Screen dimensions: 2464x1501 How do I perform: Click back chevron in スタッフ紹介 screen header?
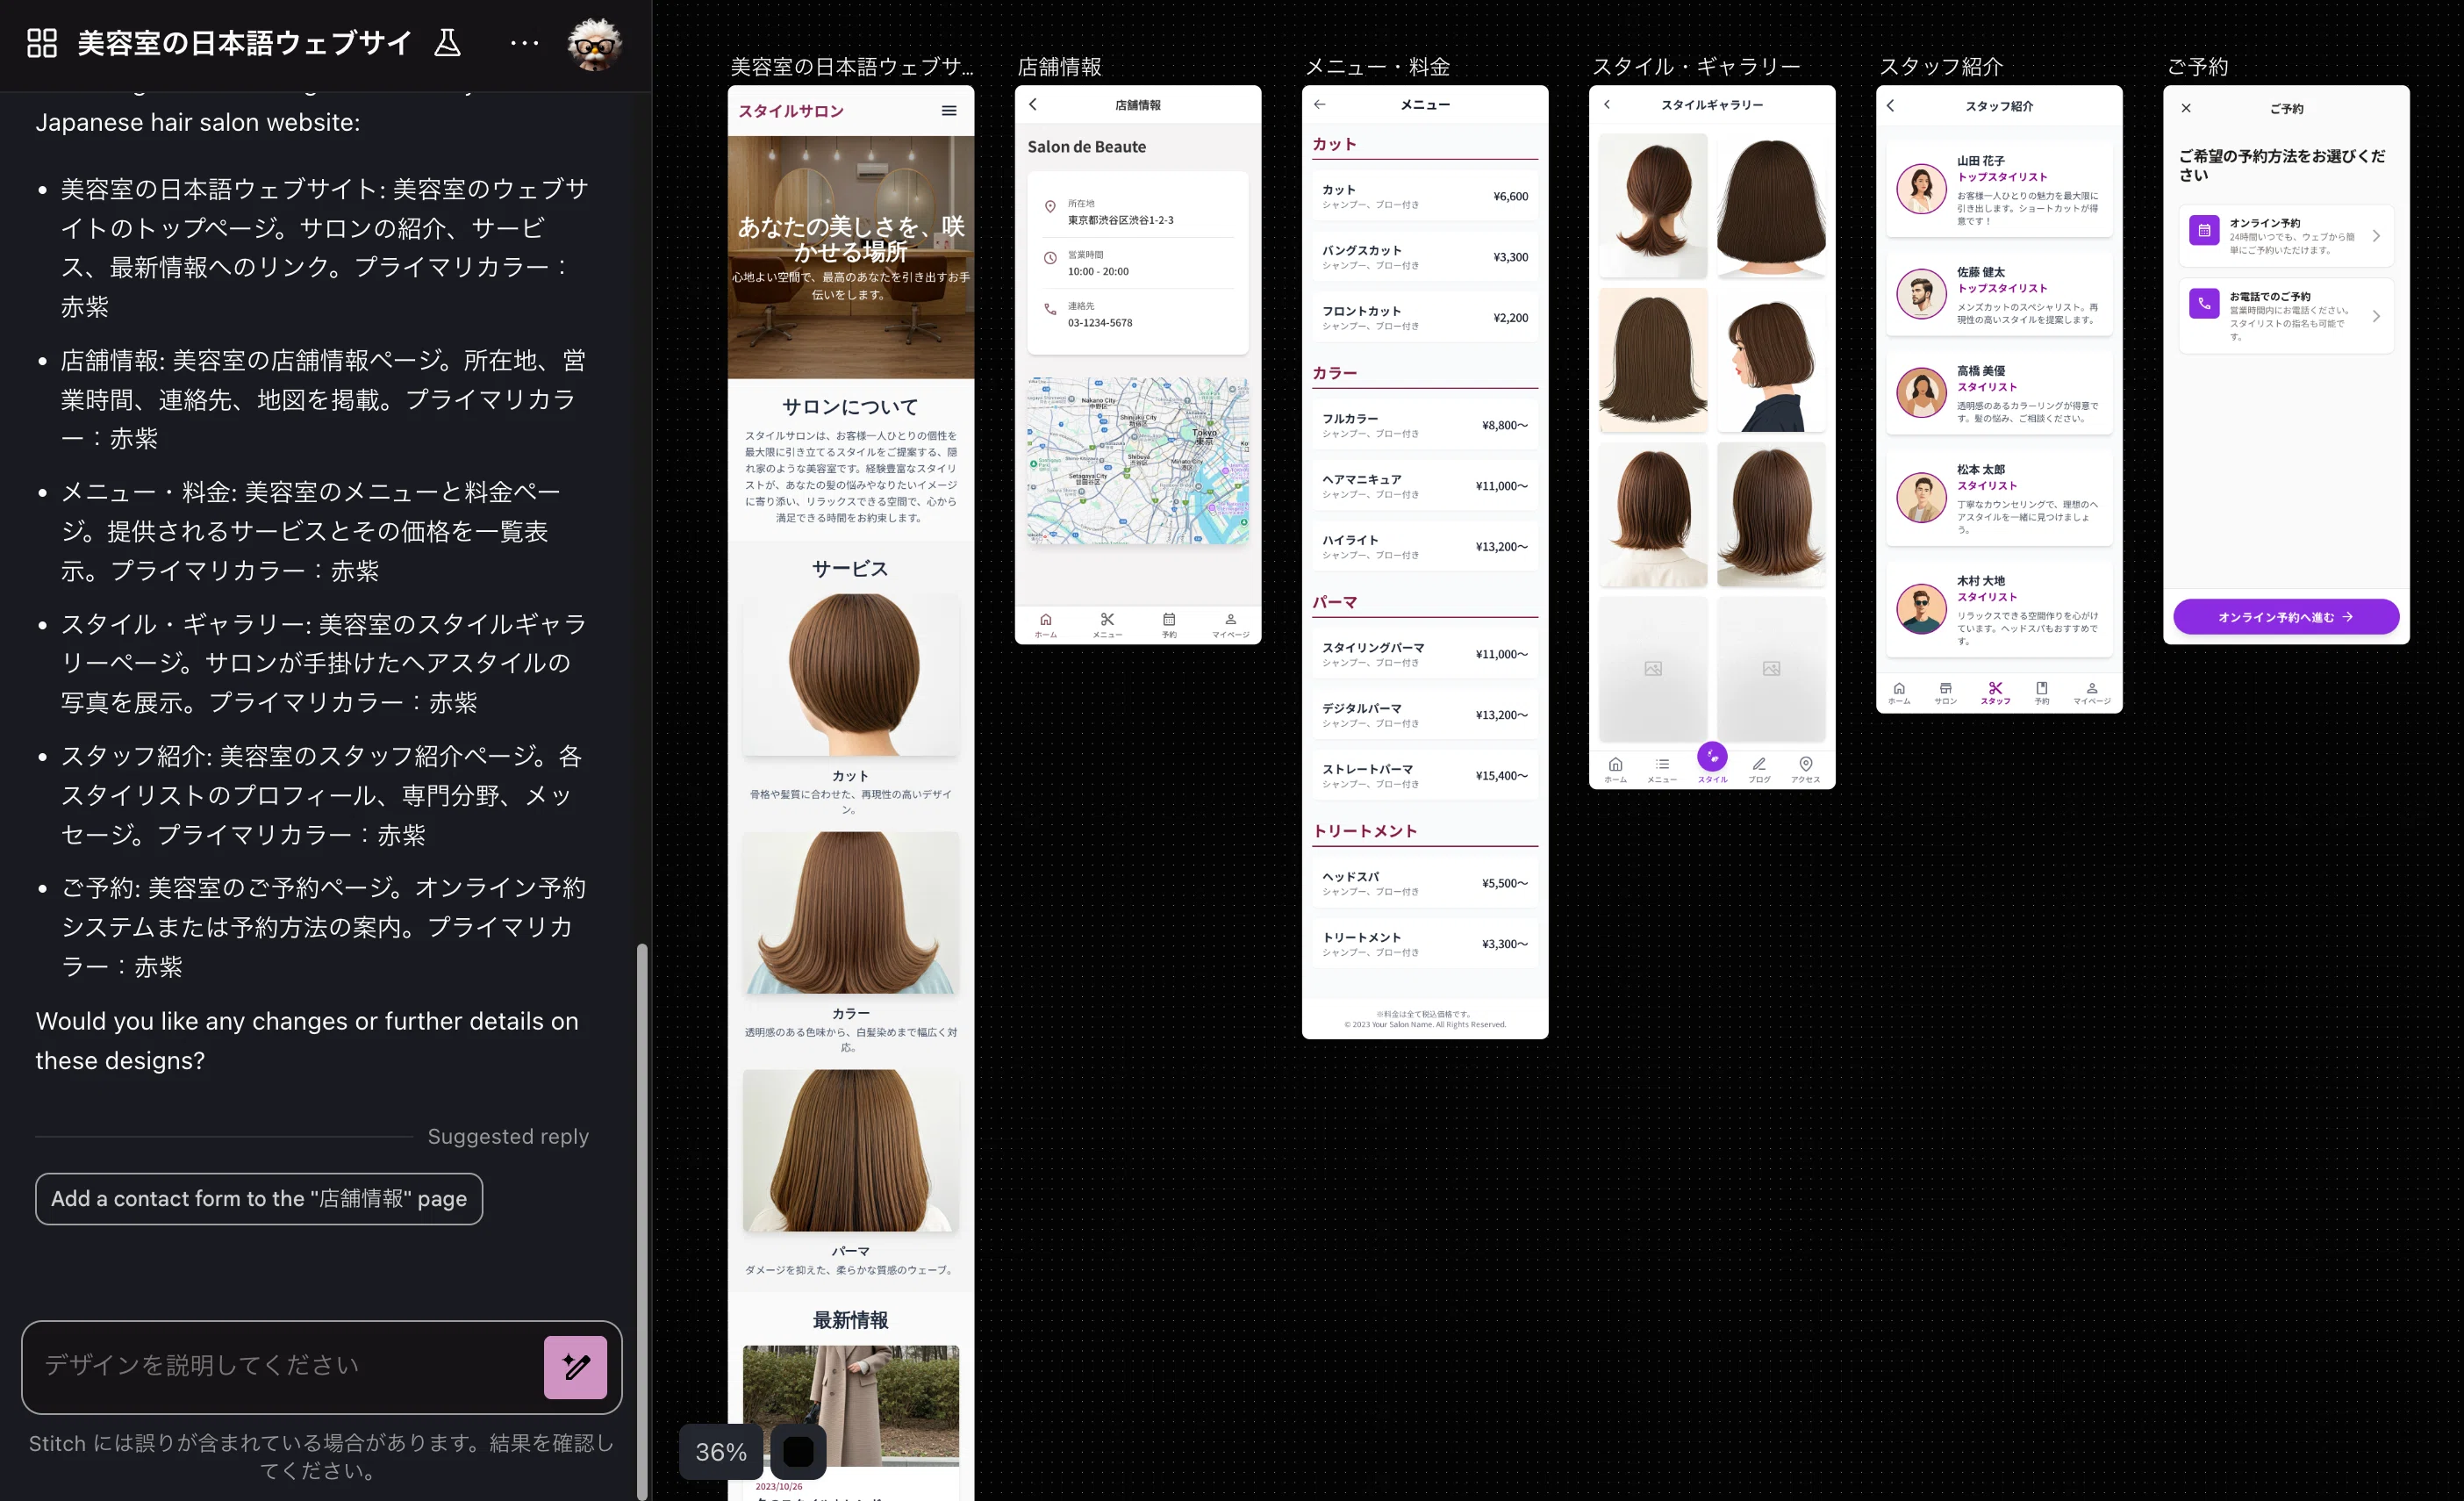pos(1890,105)
